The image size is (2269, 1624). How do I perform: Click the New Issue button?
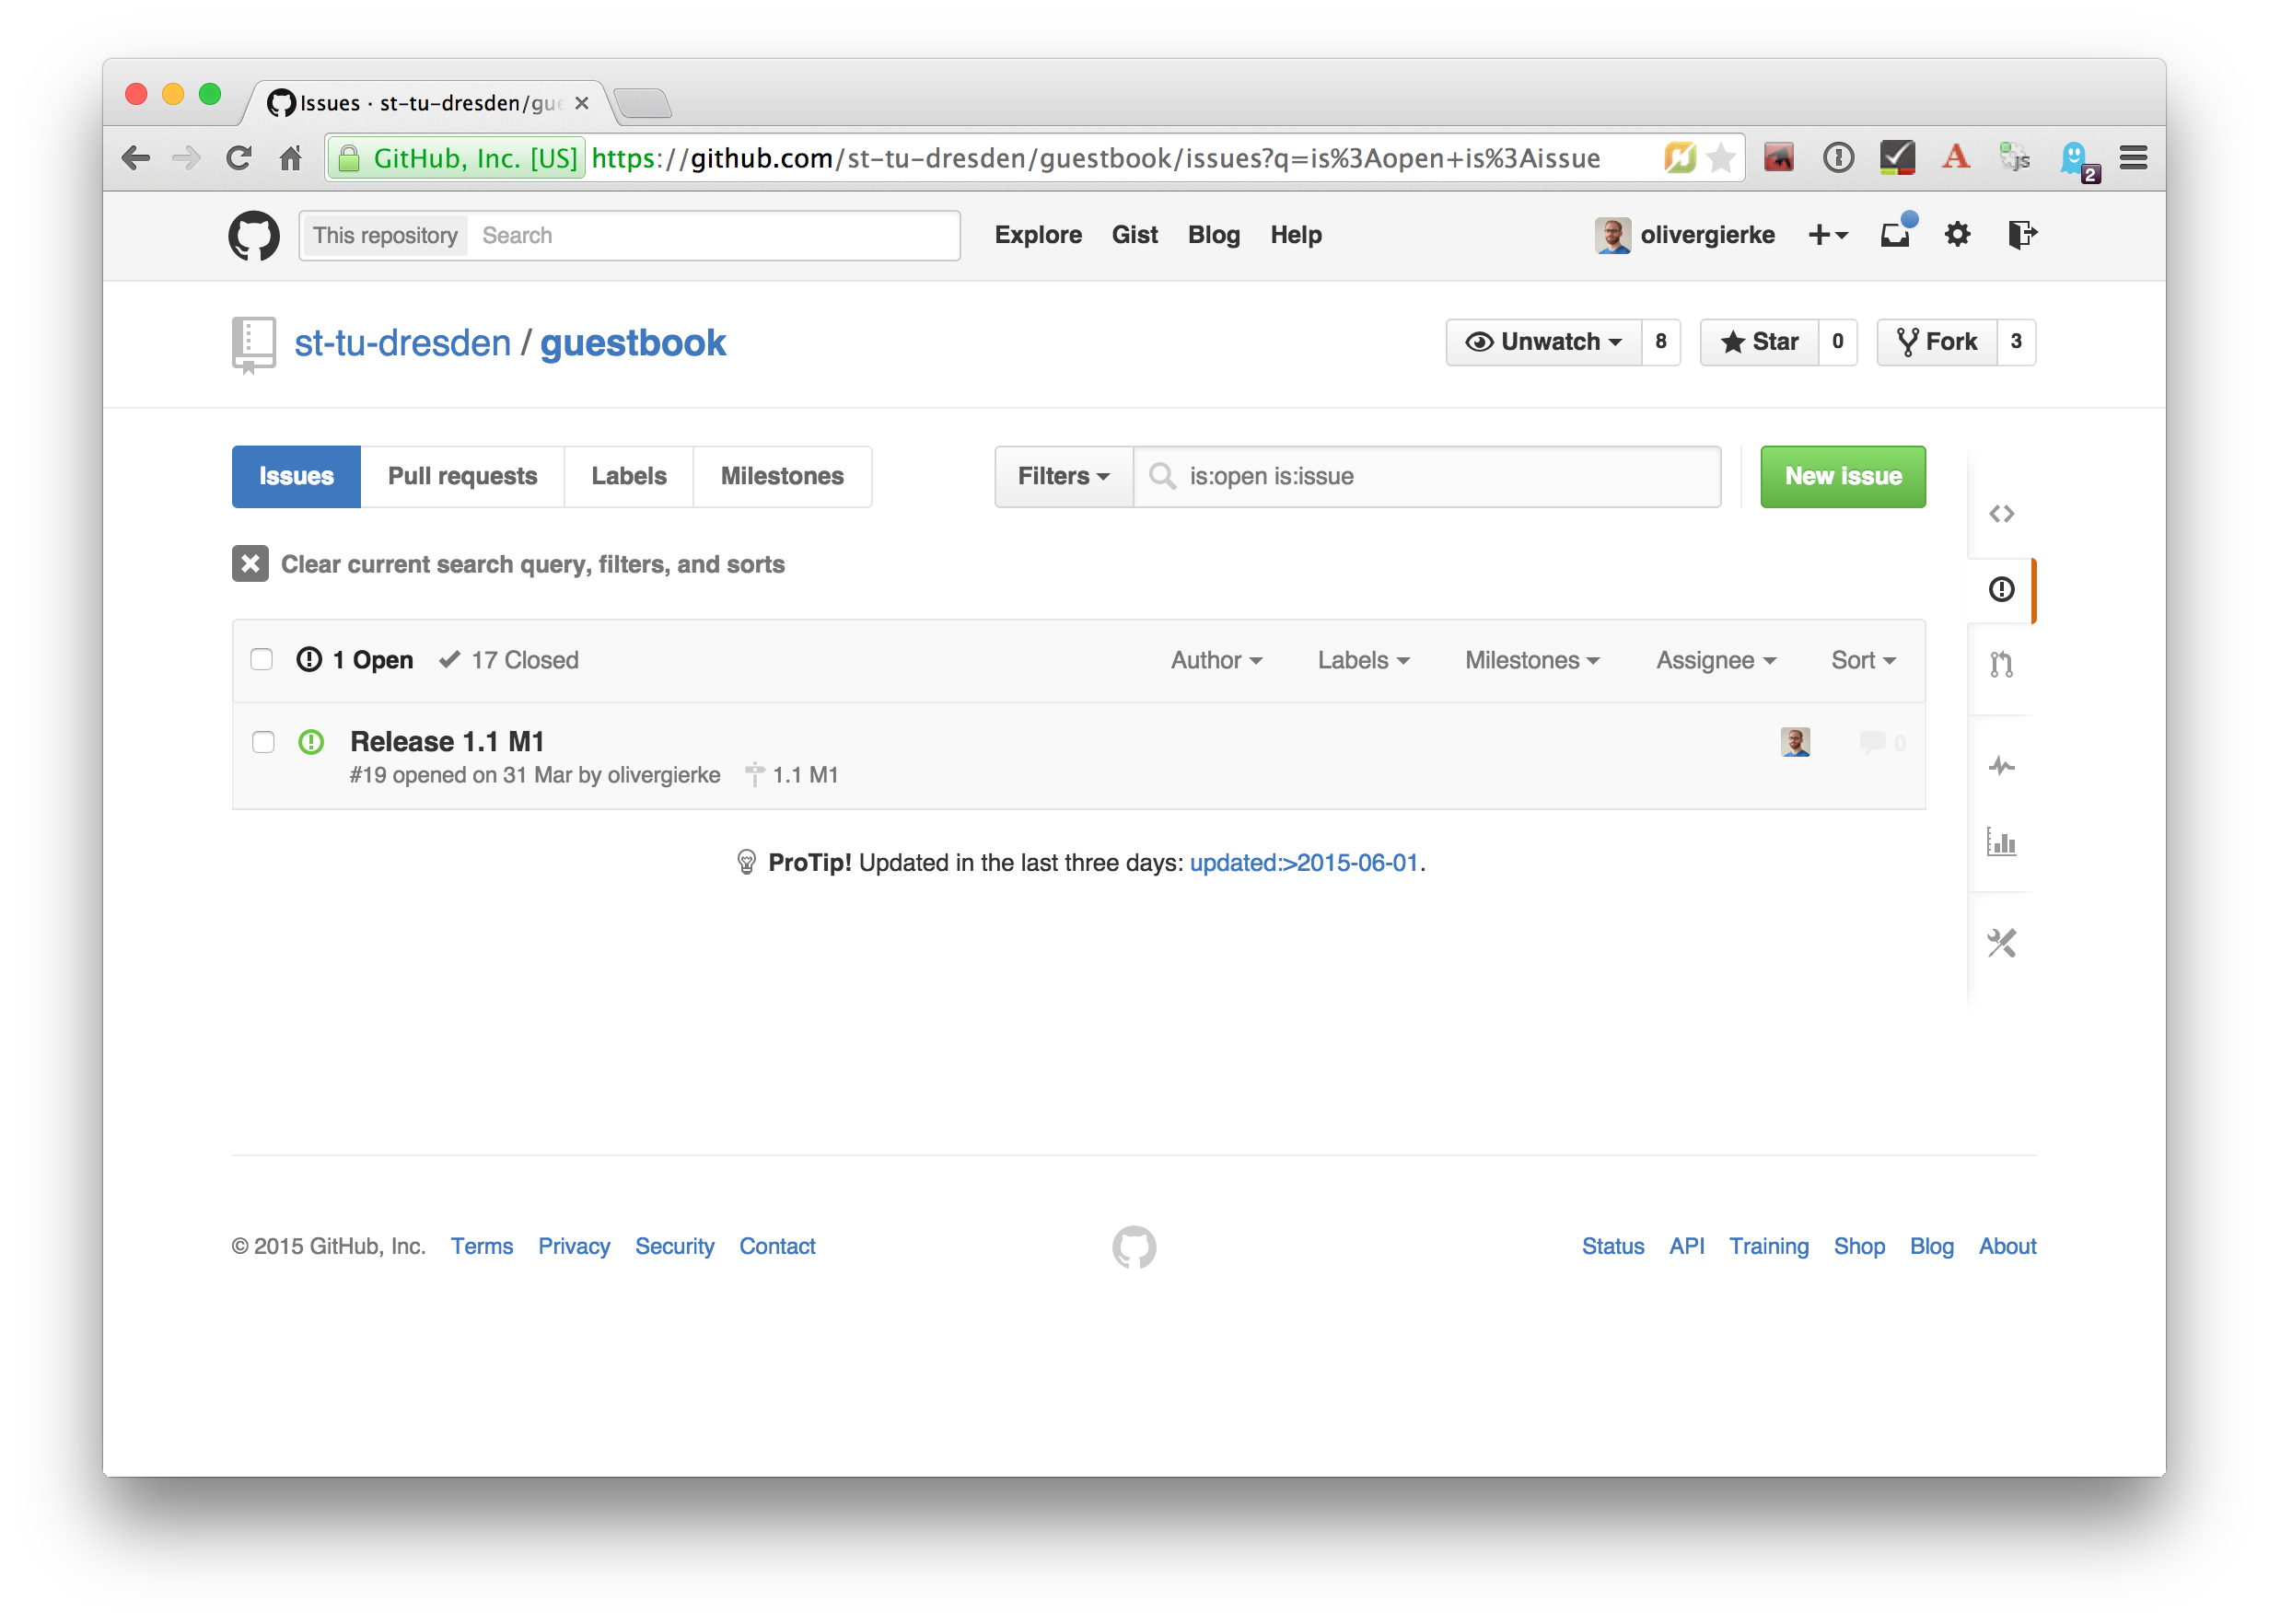pyautogui.click(x=1838, y=474)
